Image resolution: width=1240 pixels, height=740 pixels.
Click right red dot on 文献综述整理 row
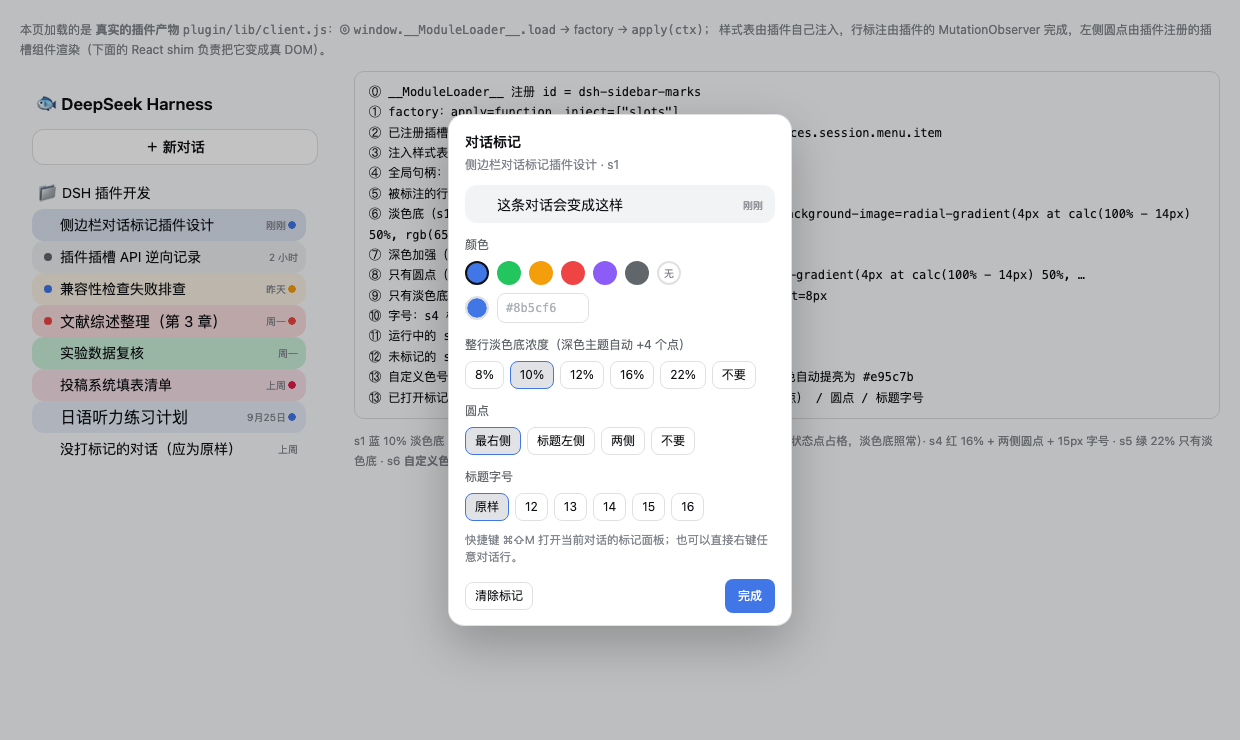[292, 321]
